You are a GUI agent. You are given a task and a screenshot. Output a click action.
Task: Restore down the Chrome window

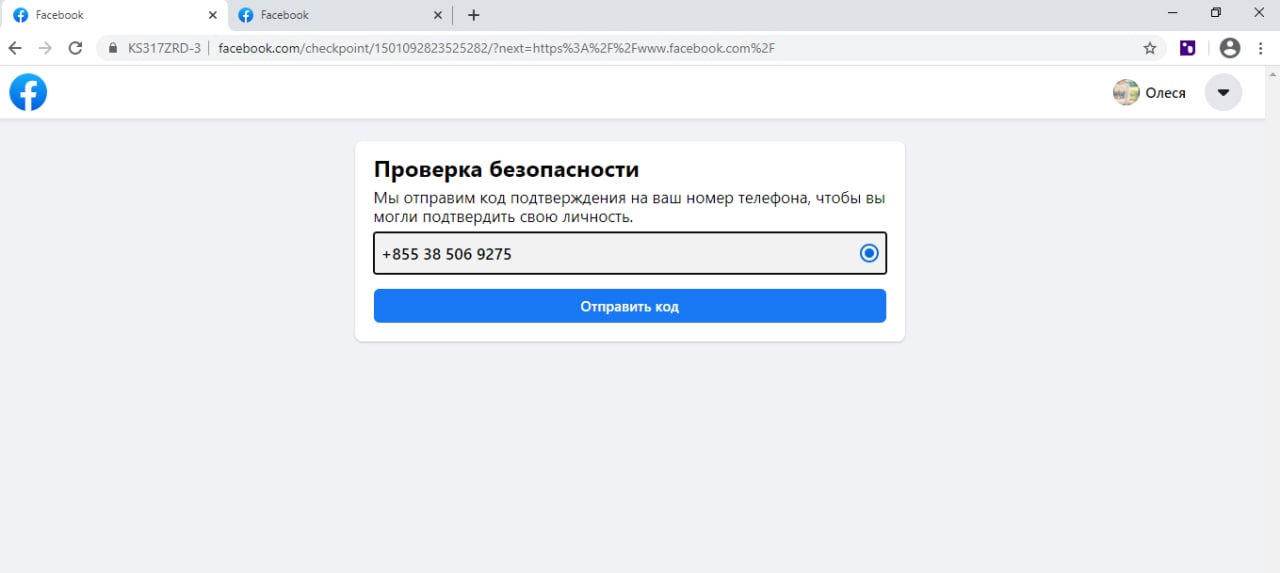coord(1216,13)
